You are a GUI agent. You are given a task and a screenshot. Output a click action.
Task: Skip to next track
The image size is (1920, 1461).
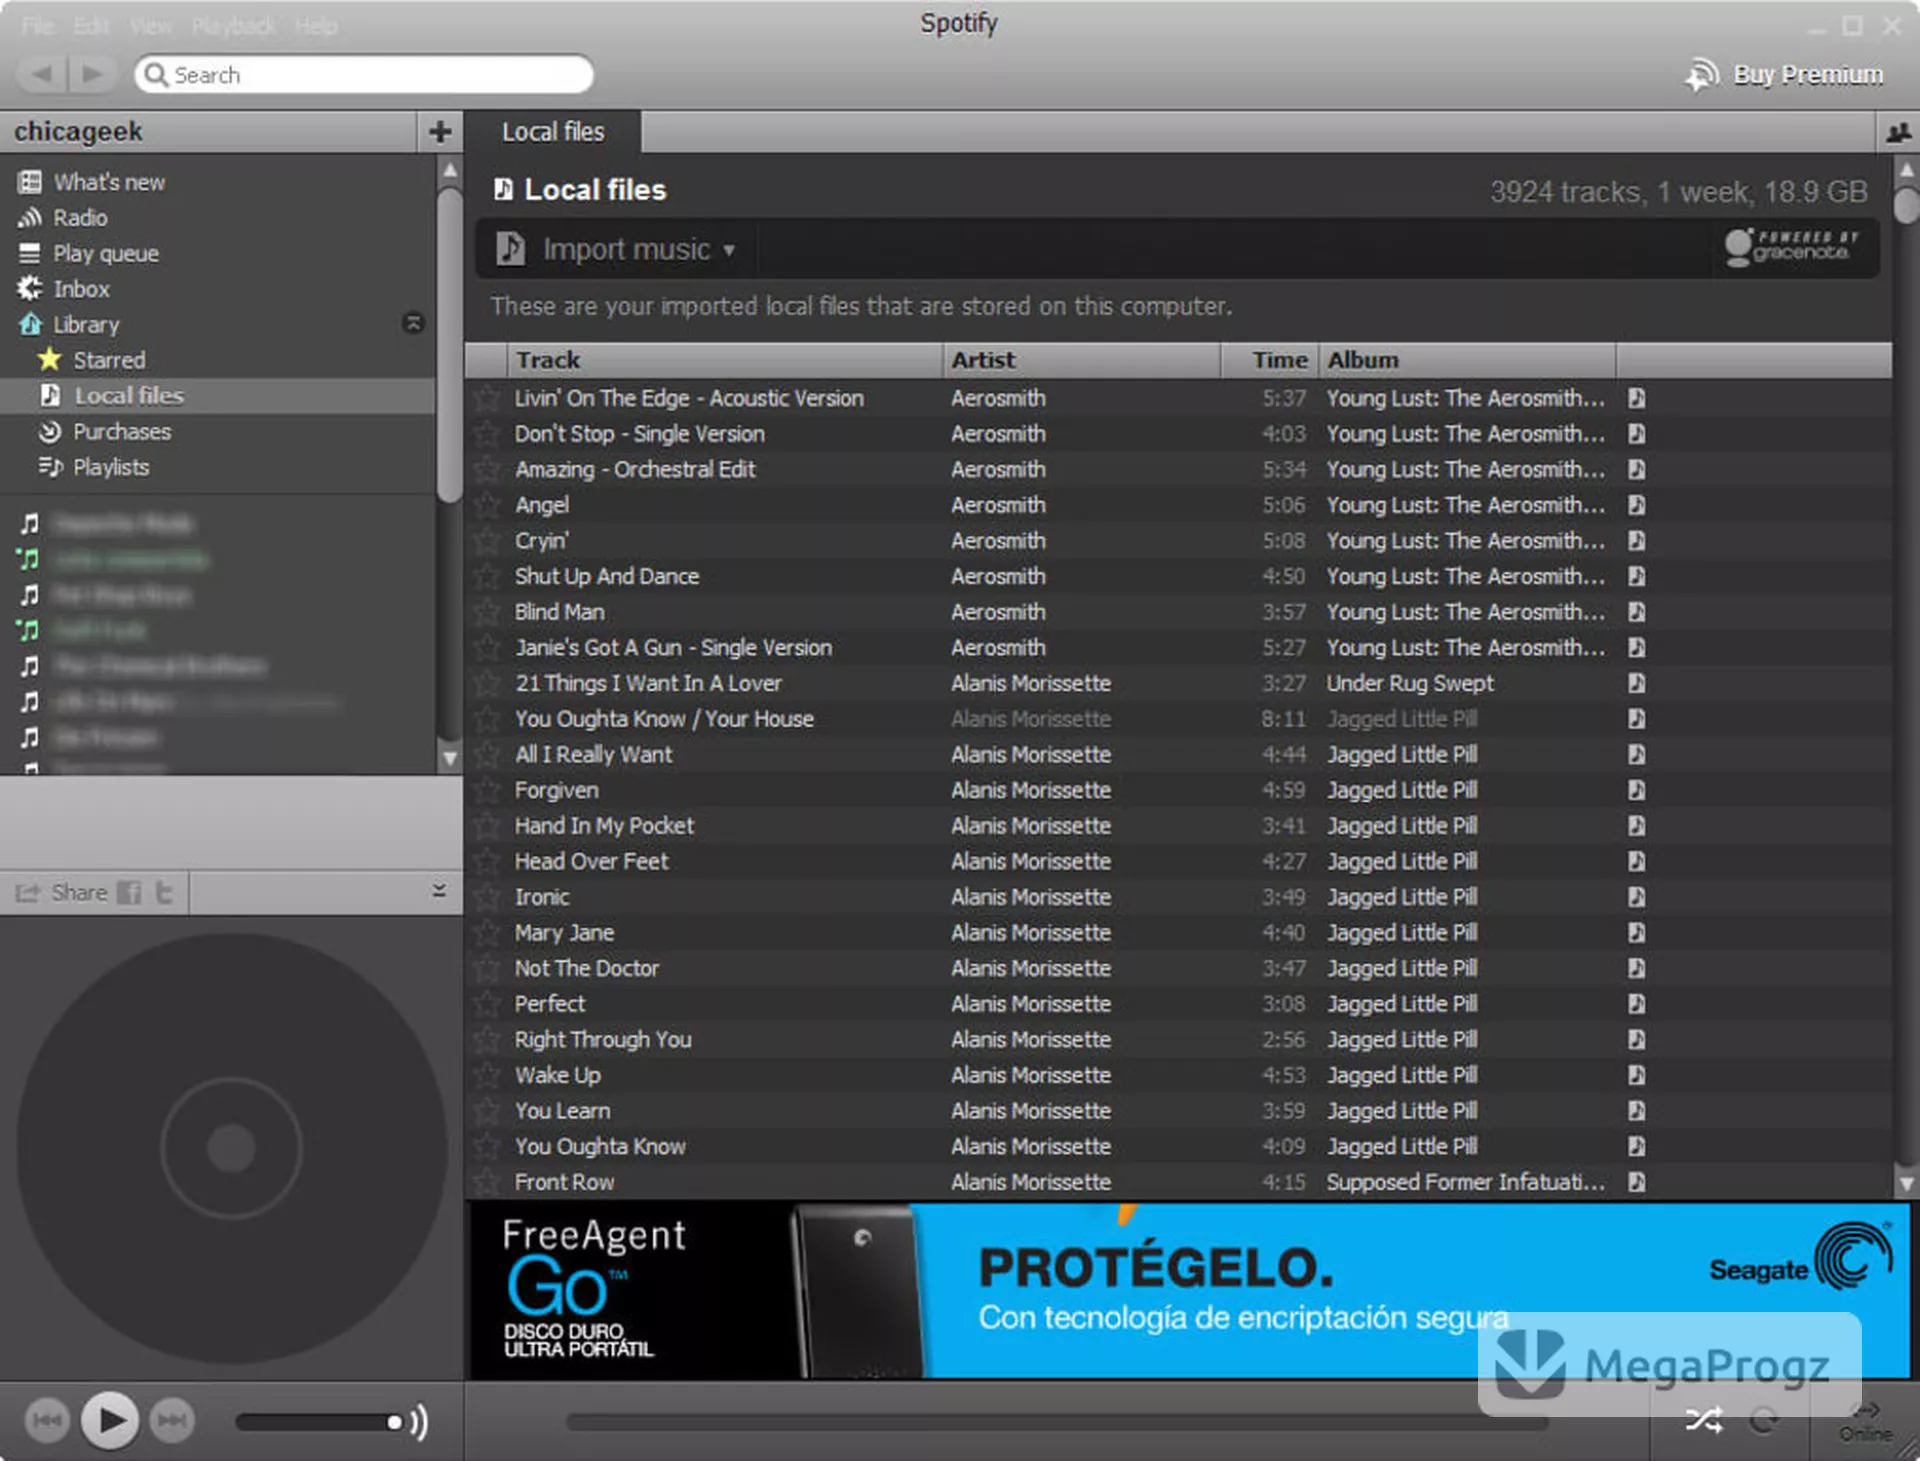[x=172, y=1420]
